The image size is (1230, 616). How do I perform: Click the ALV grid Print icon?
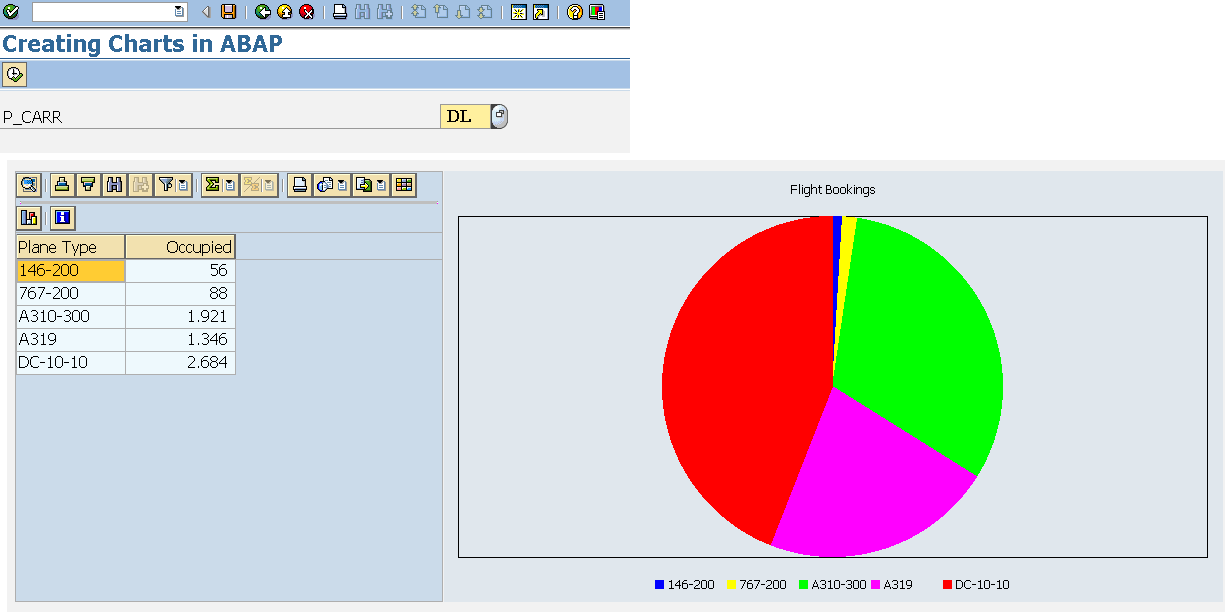[299, 184]
